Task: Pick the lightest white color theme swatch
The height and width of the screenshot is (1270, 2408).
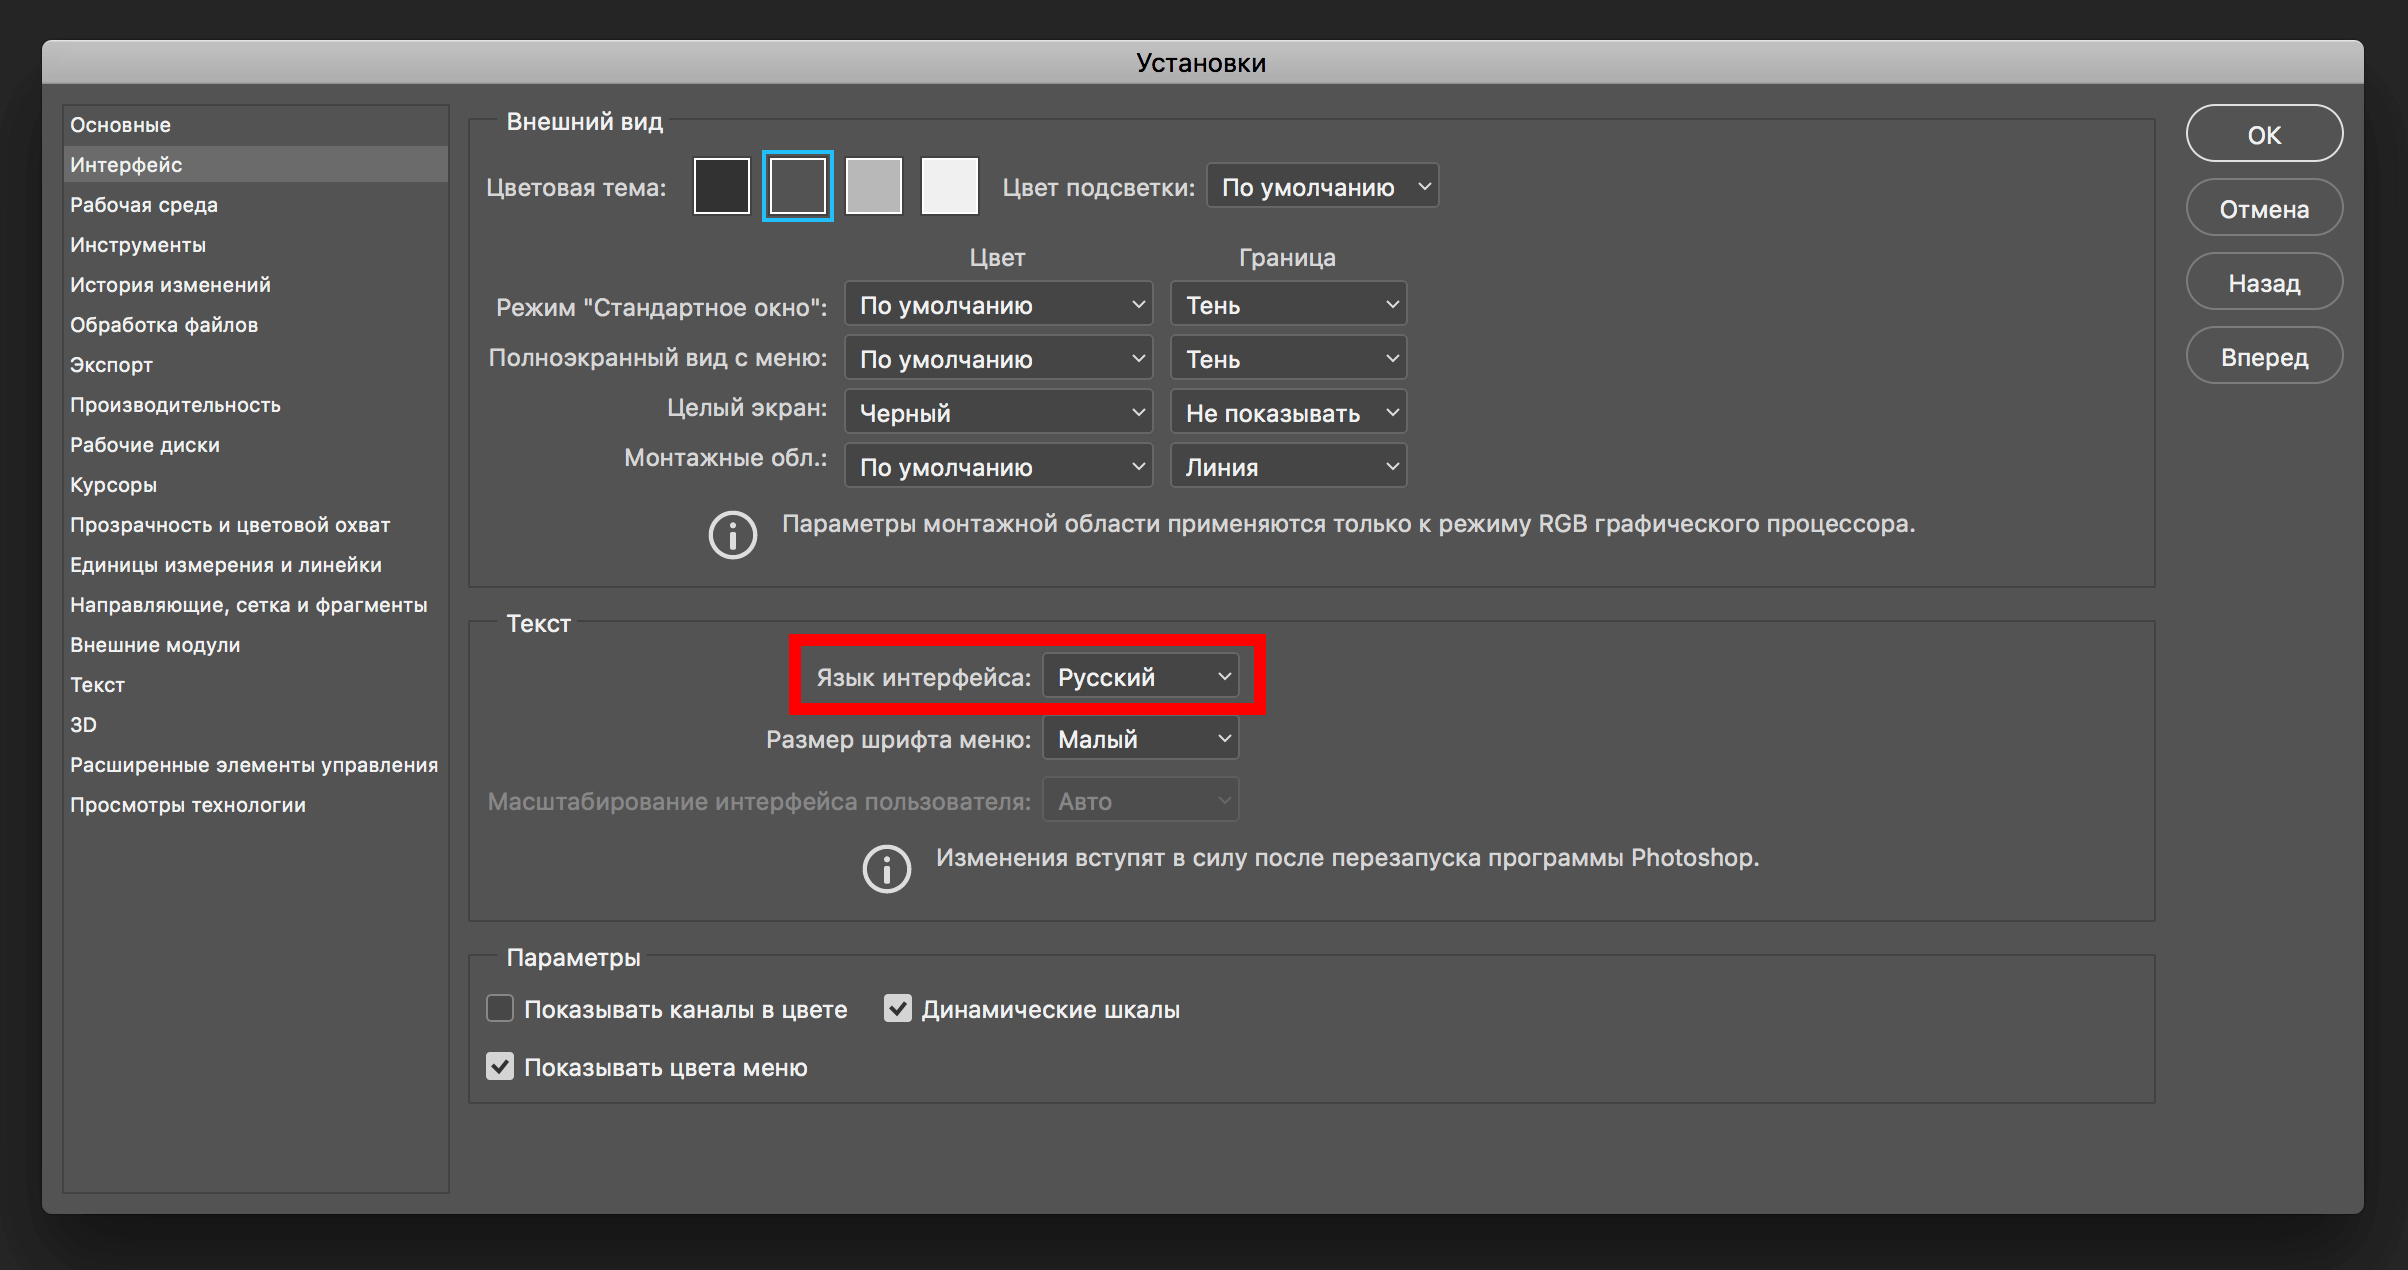Action: (x=949, y=186)
